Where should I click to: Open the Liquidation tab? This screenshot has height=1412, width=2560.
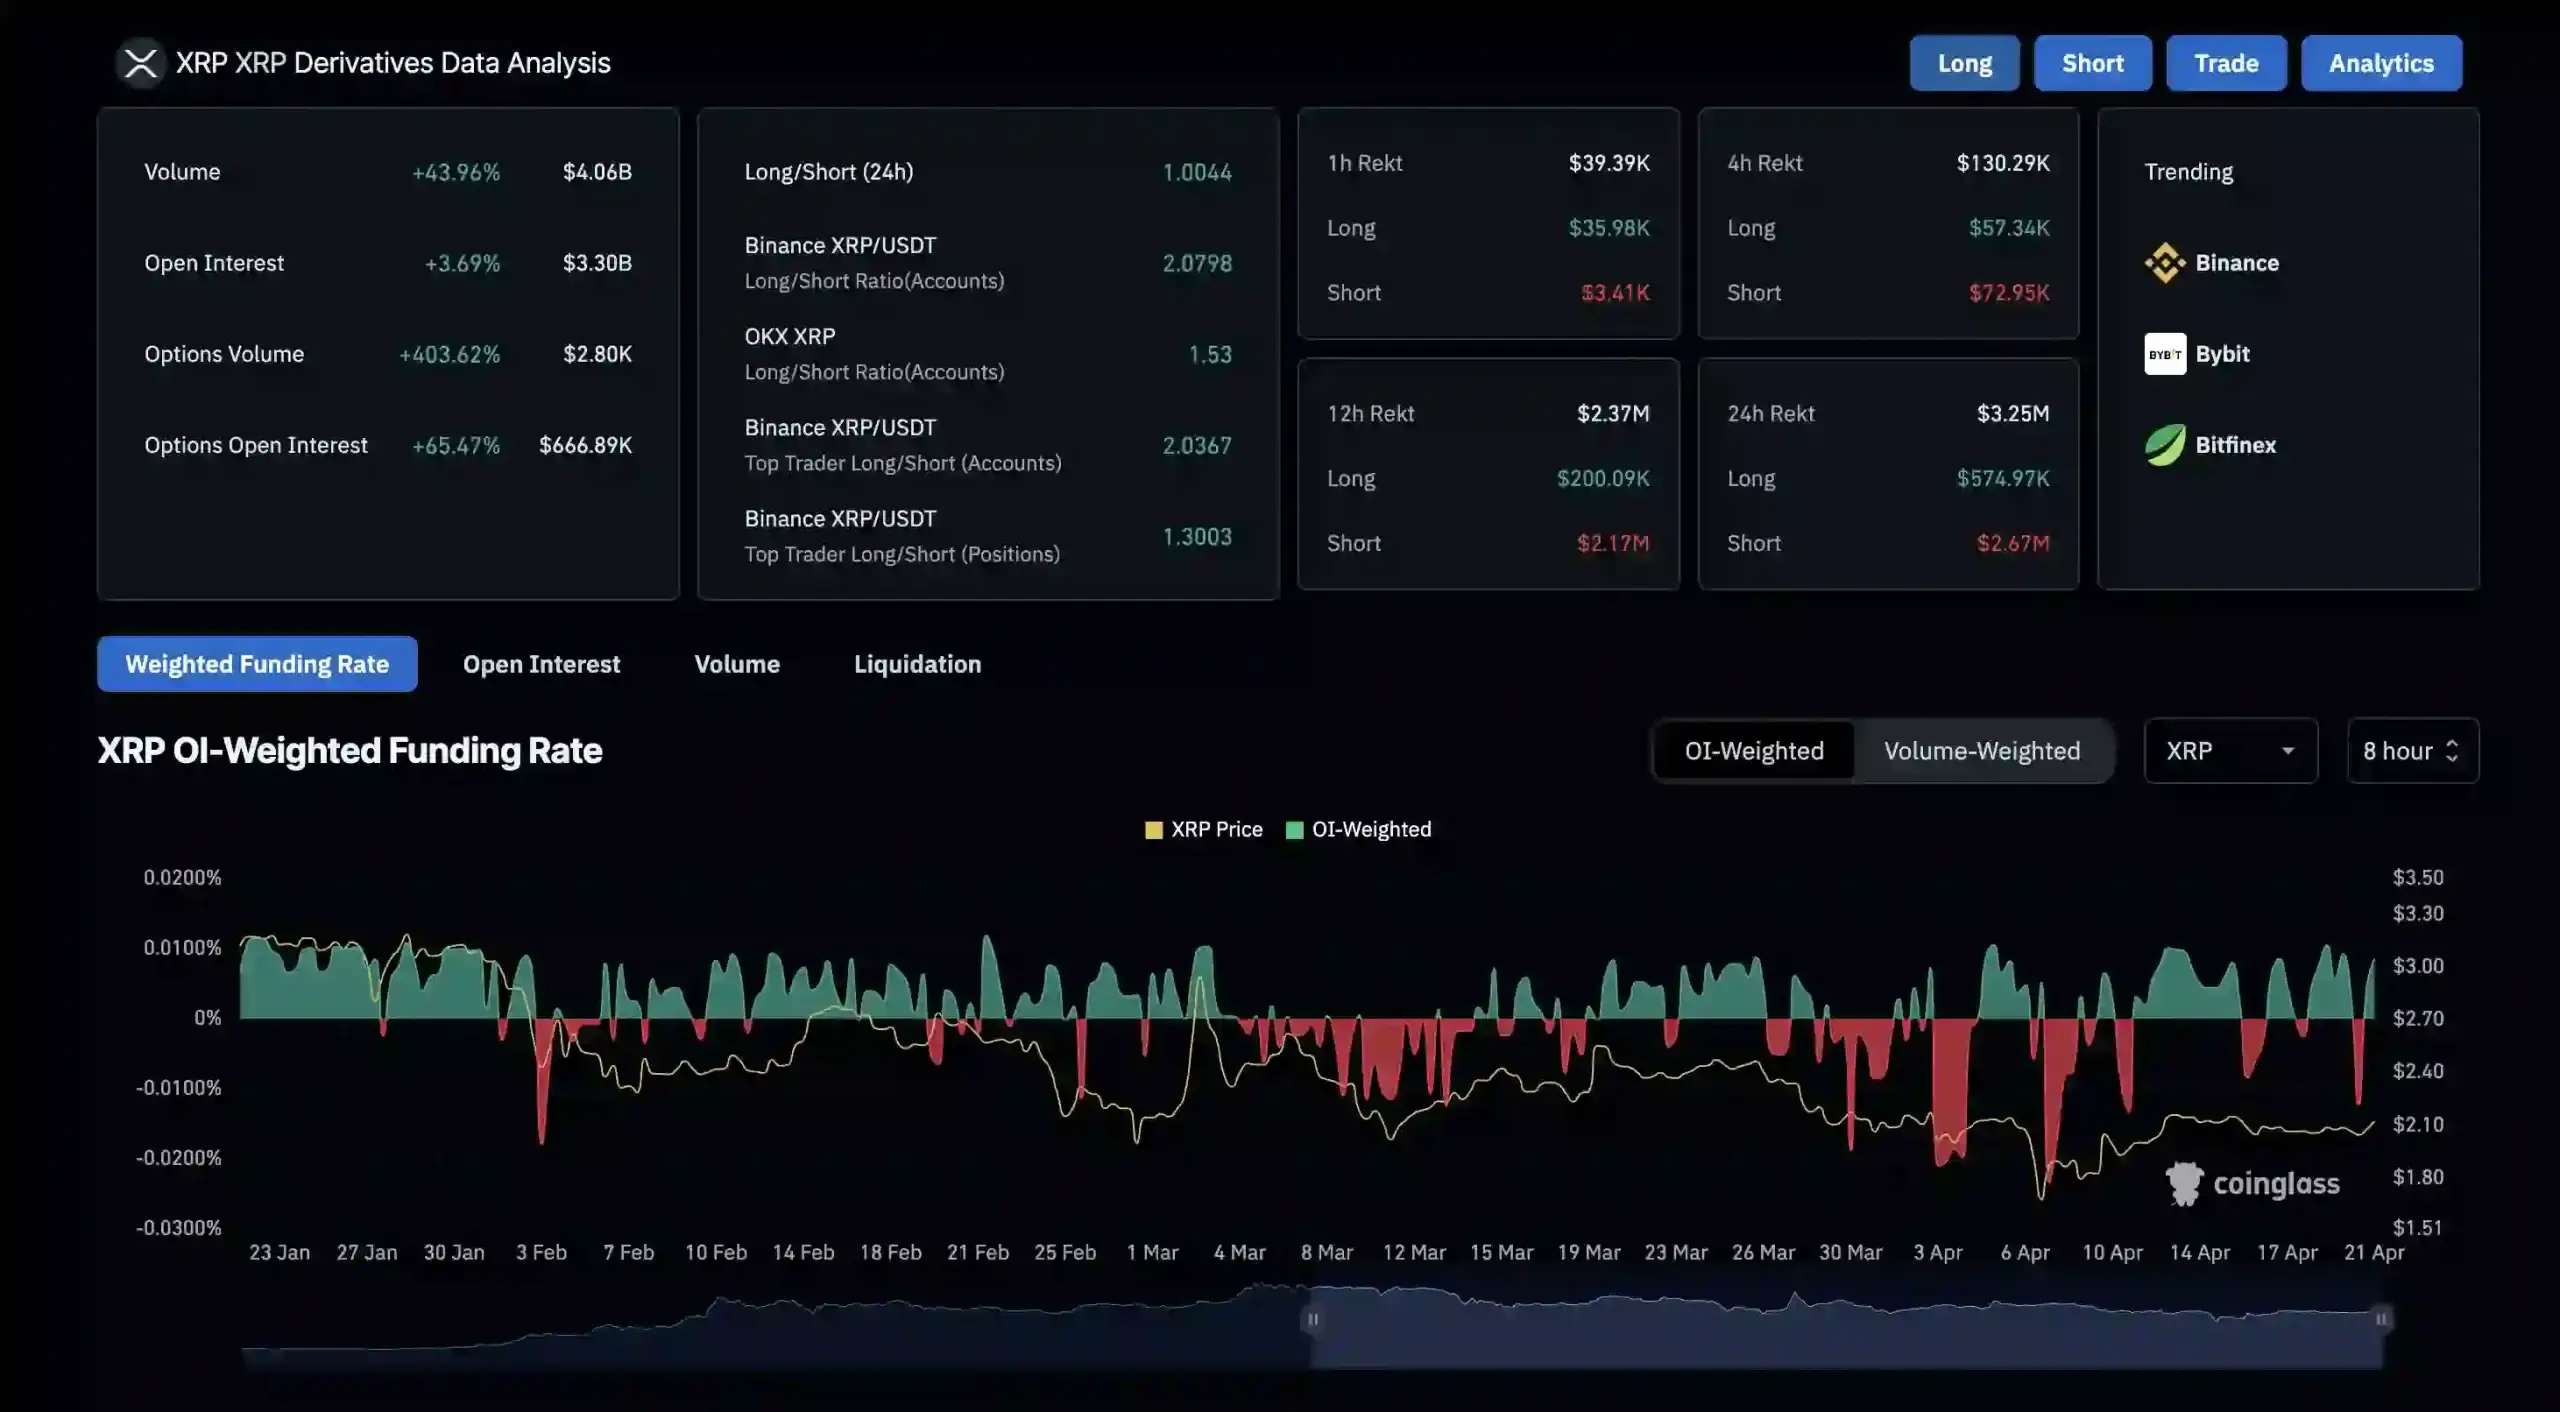917,664
